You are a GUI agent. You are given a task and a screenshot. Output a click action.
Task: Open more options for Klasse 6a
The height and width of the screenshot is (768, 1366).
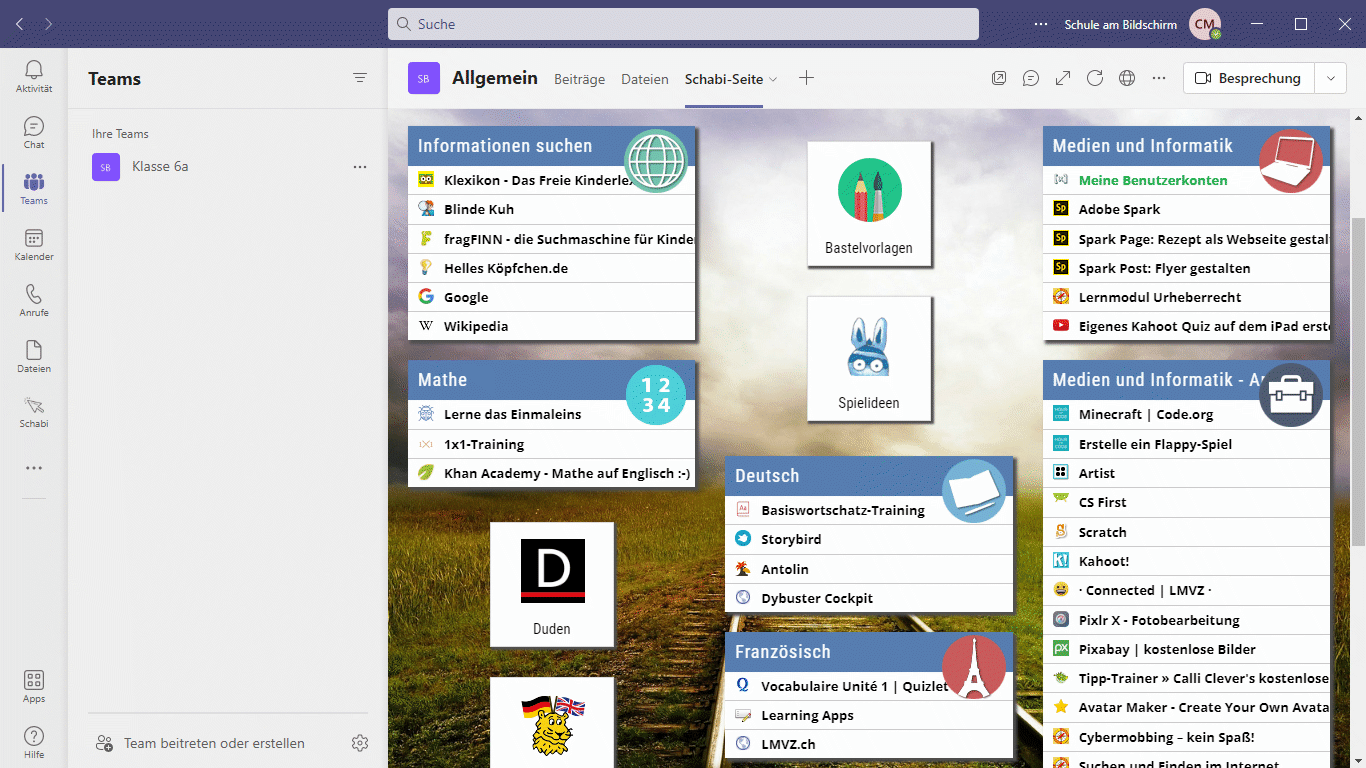pos(360,167)
